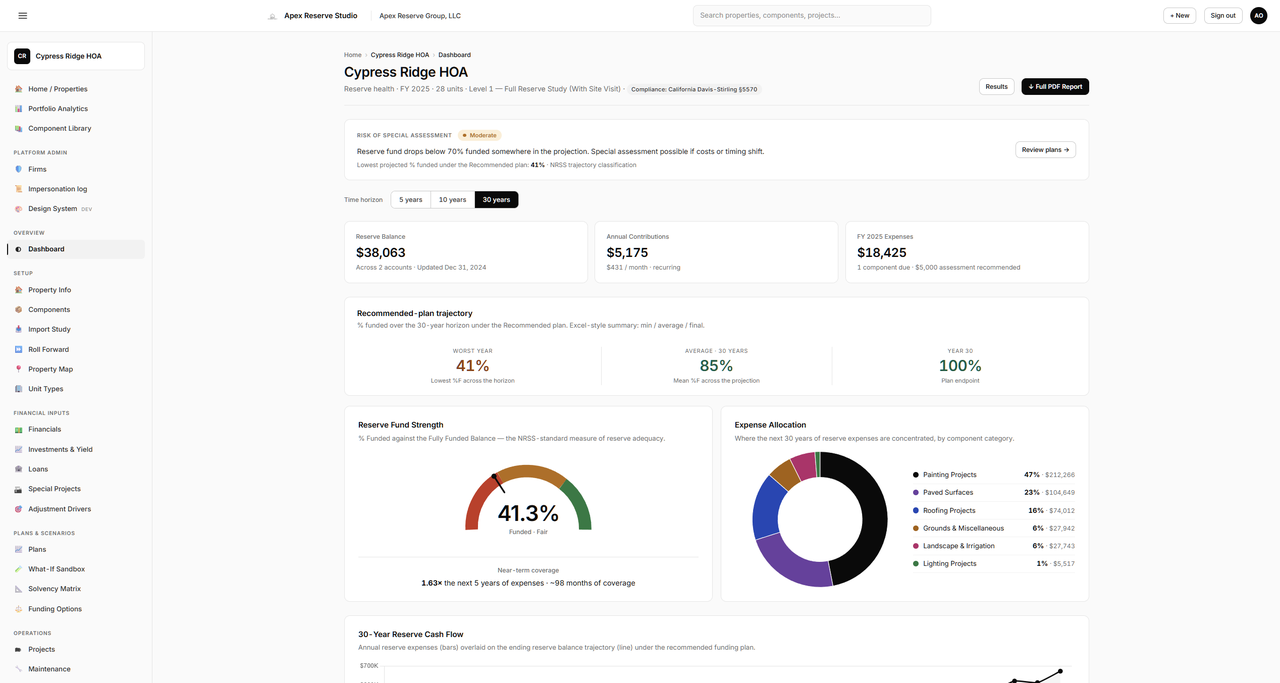Click the Firms shield icon
Screen dimensions: 1280x683
coord(19,169)
